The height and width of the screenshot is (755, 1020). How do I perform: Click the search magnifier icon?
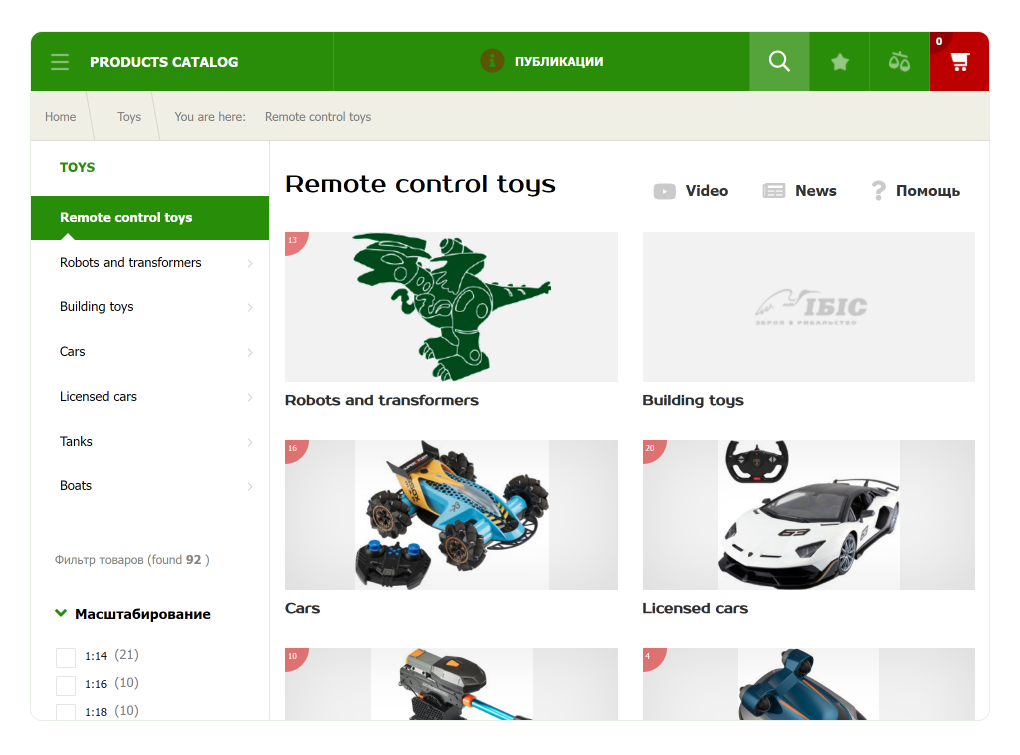779,62
